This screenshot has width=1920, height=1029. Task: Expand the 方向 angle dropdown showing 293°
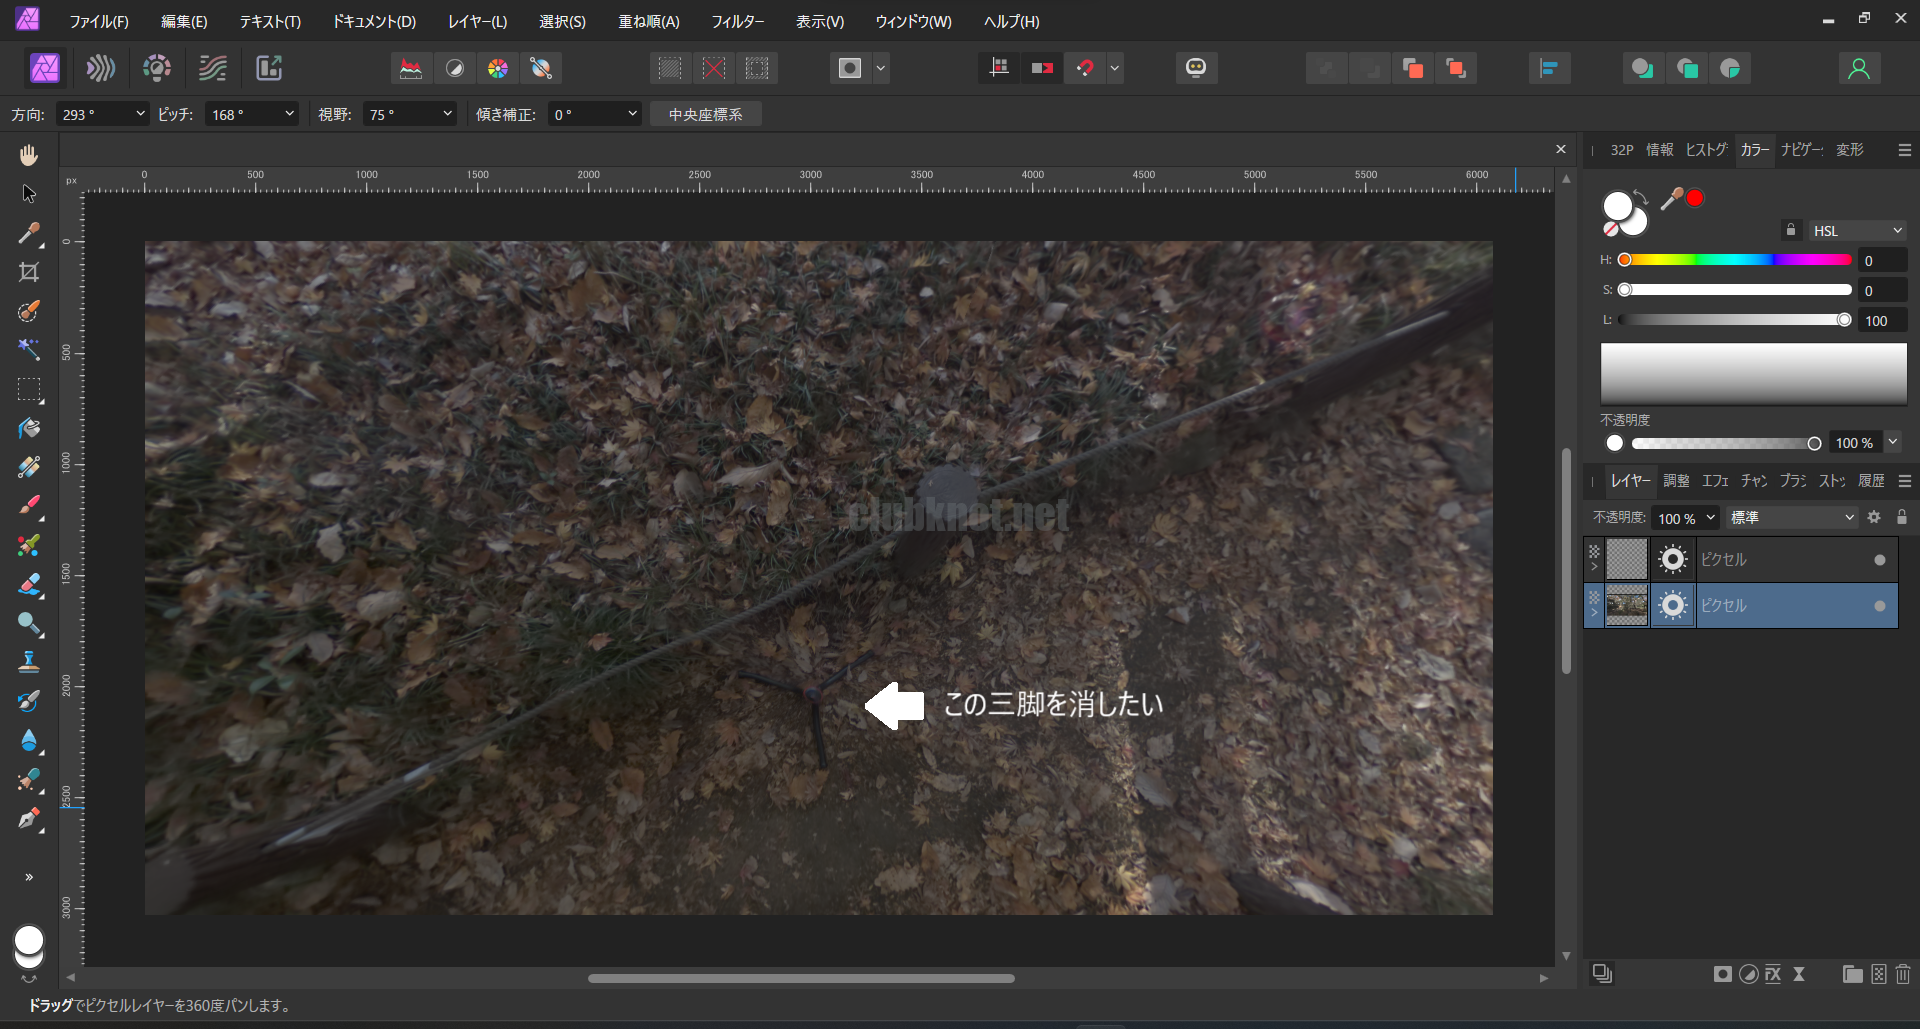(x=140, y=115)
